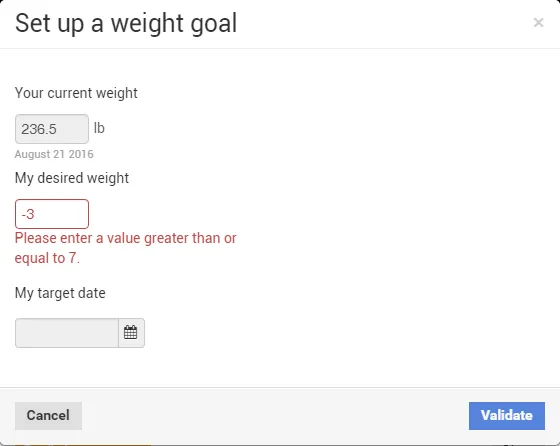This screenshot has width=560, height=446.
Task: Click the word 'date' in 'My target date'
Action: (92, 293)
